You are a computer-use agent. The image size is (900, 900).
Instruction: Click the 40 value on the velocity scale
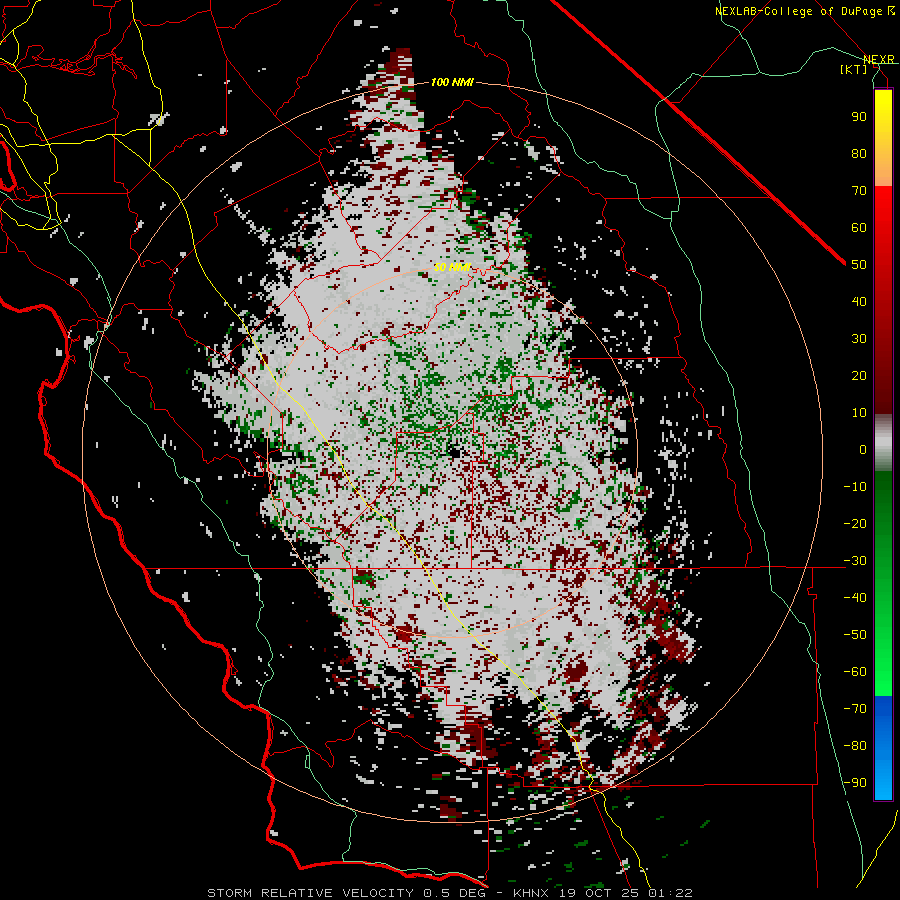coord(859,301)
